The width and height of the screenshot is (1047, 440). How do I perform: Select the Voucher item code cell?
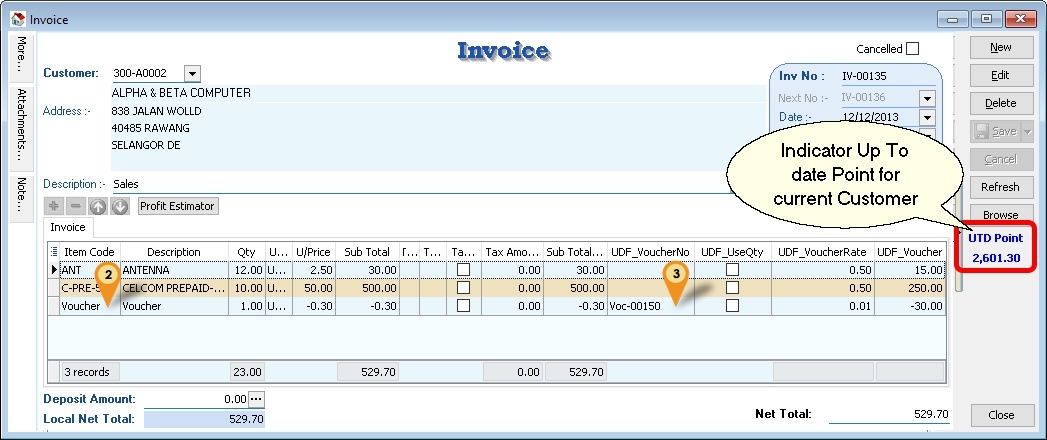(x=82, y=307)
